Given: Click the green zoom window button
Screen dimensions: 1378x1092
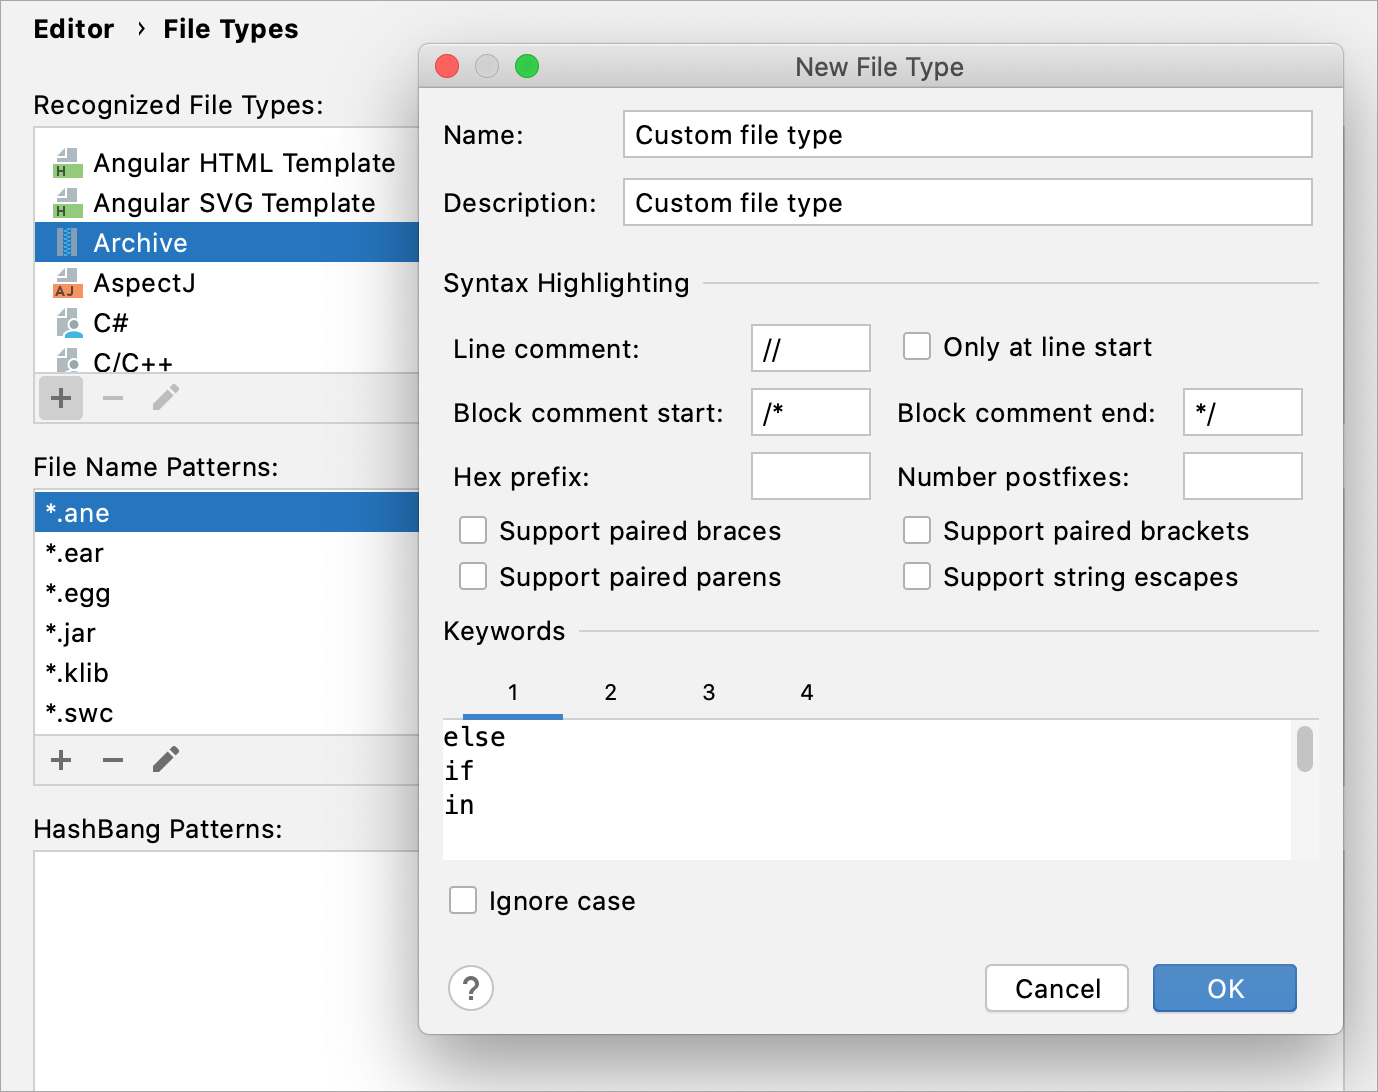Looking at the screenshot, I should [527, 66].
